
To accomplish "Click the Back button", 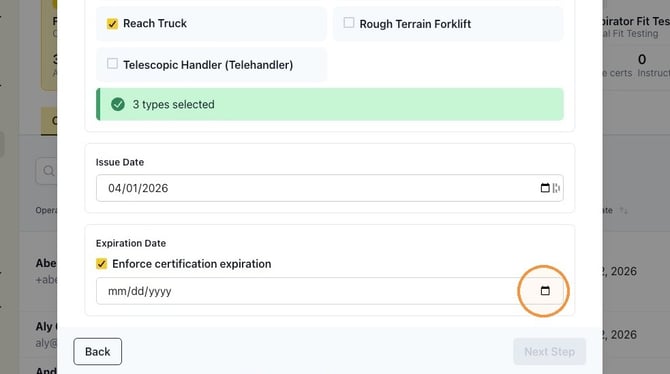I will click(x=97, y=351).
